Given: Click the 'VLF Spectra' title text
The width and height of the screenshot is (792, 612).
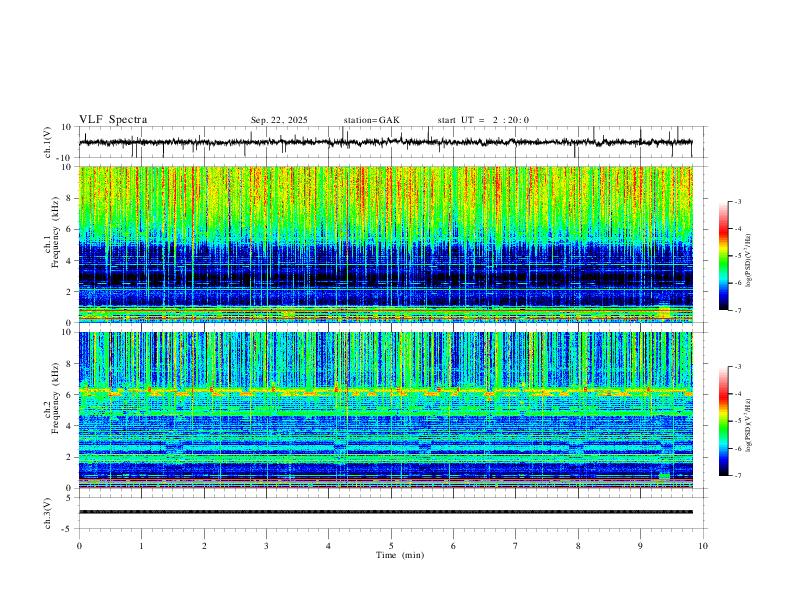Looking at the screenshot, I should click(113, 120).
